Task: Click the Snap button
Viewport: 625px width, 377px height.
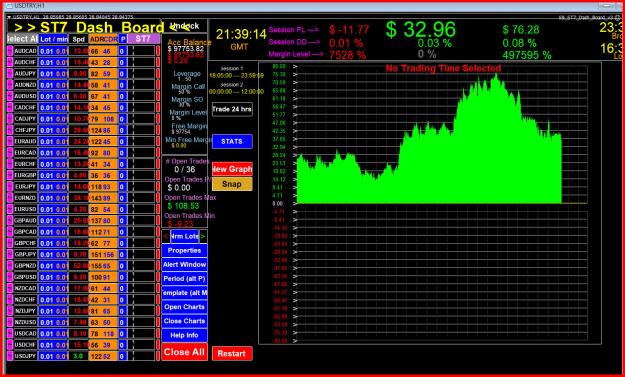Action: pos(232,184)
